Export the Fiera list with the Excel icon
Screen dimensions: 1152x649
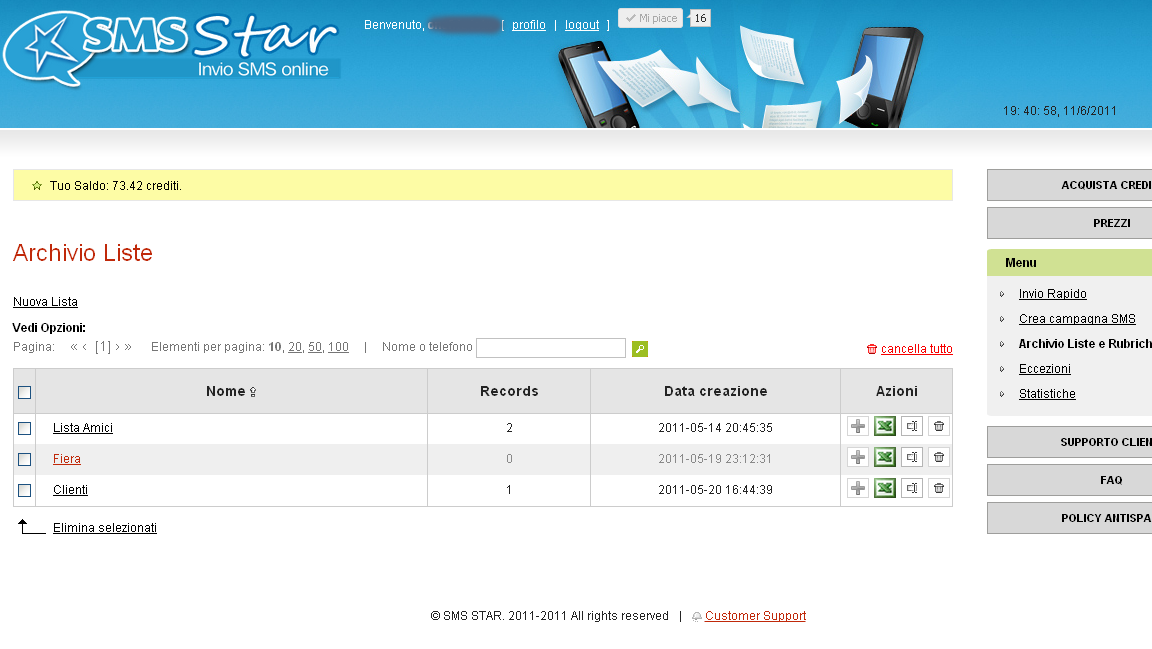884,458
